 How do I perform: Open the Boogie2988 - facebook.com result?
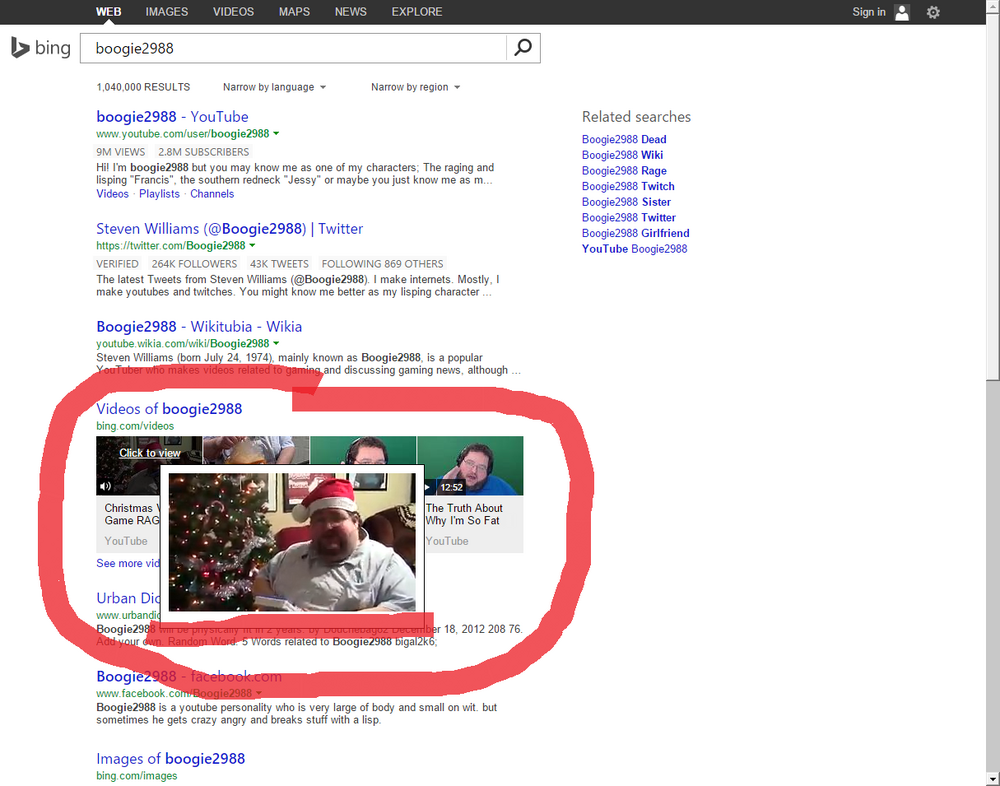tap(189, 676)
